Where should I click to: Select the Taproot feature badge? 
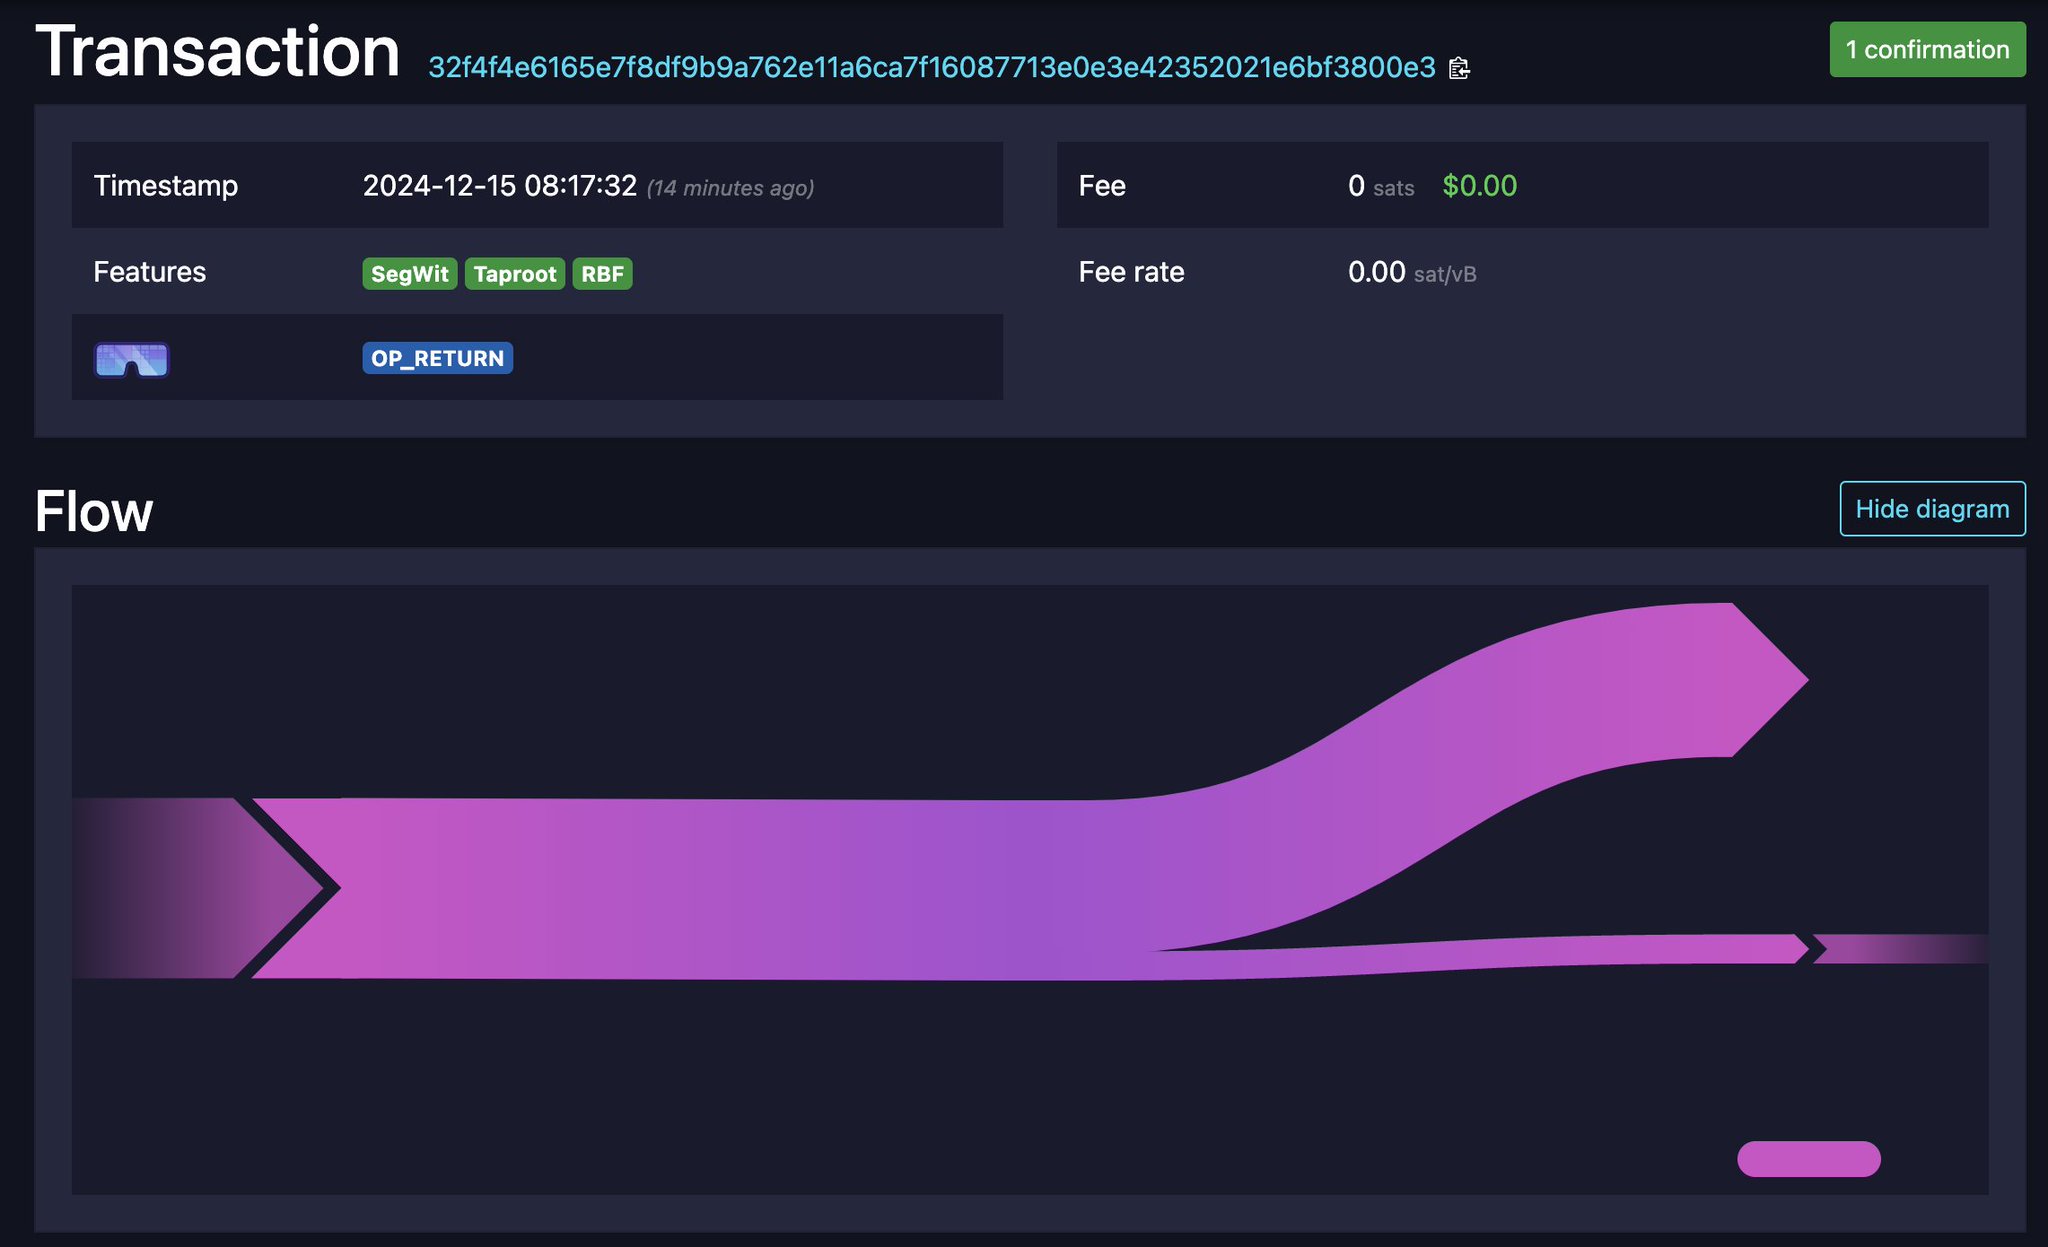point(514,273)
